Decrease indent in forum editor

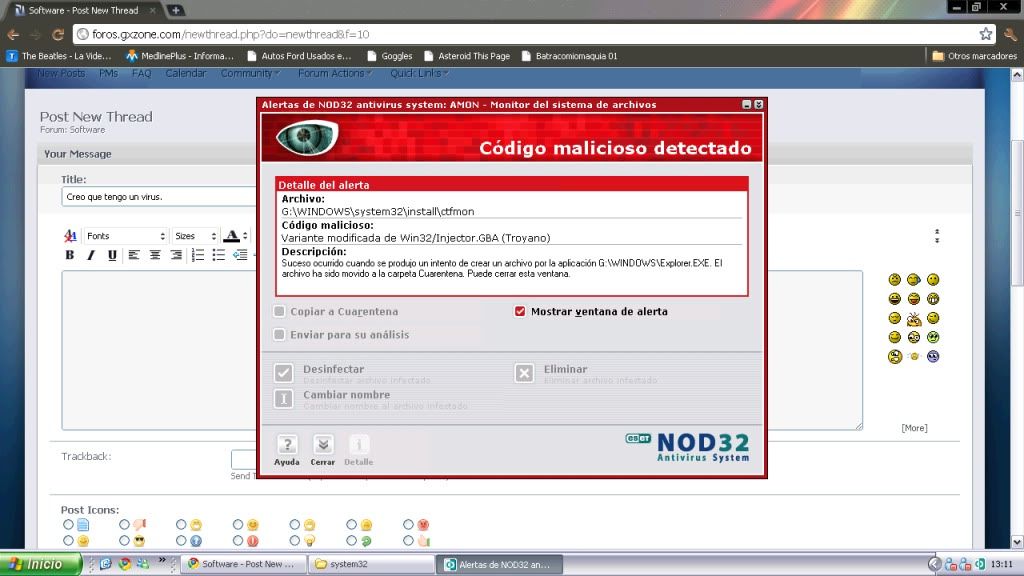click(240, 255)
